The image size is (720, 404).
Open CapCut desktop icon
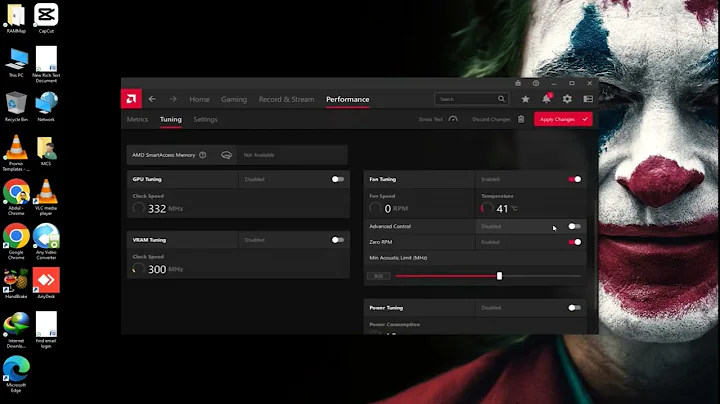click(x=46, y=19)
